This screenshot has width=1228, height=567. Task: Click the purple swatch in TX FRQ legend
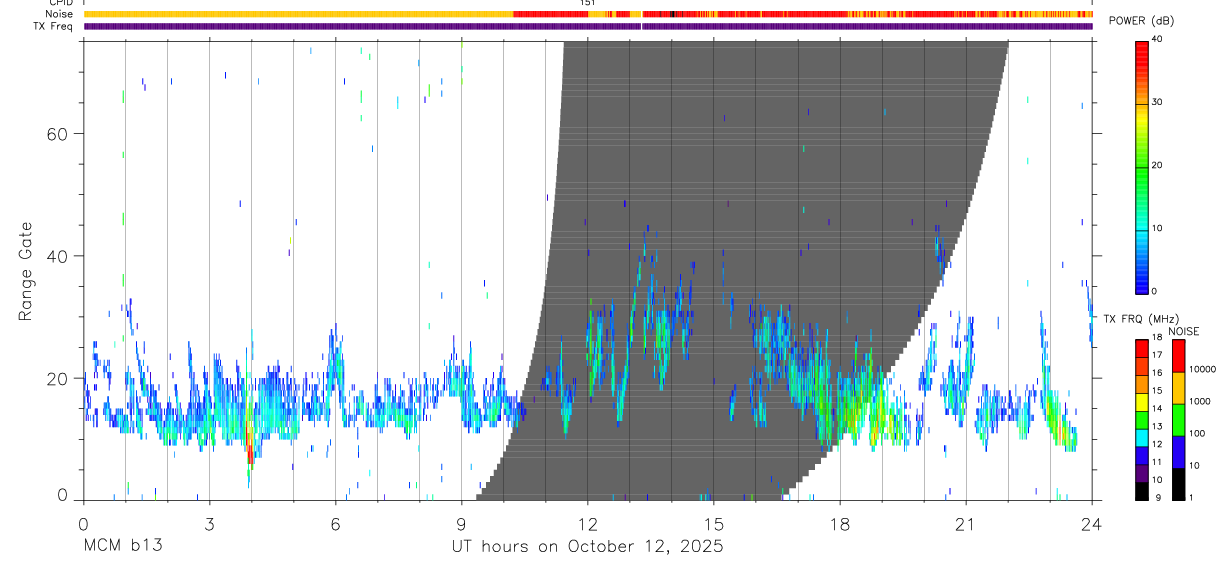(1141, 474)
